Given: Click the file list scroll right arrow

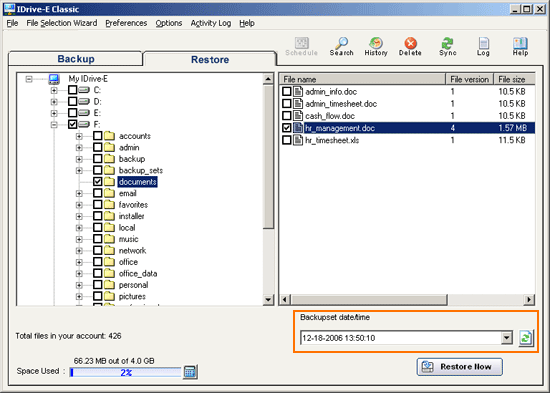Looking at the screenshot, I should coord(529,300).
